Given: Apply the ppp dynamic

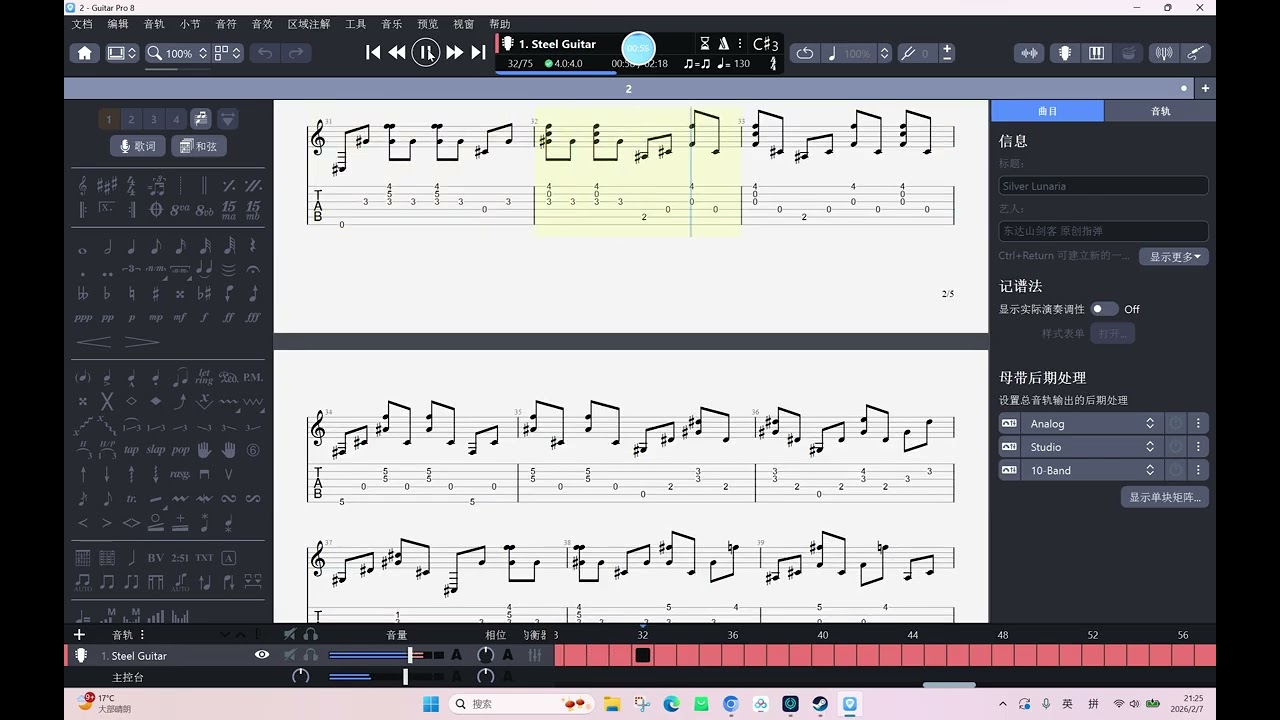Looking at the screenshot, I should (83, 317).
